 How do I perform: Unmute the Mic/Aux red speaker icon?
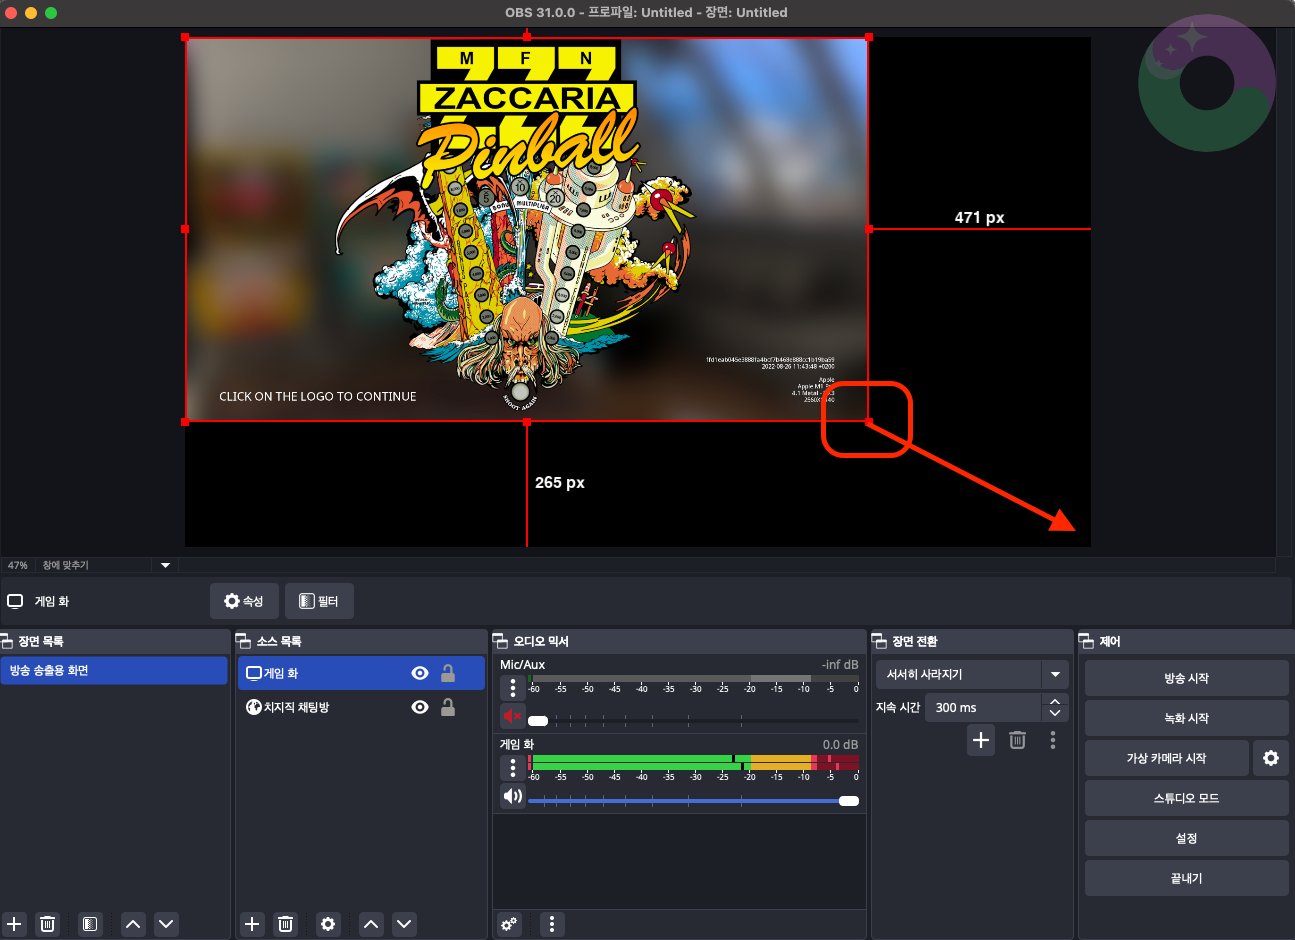pos(512,716)
